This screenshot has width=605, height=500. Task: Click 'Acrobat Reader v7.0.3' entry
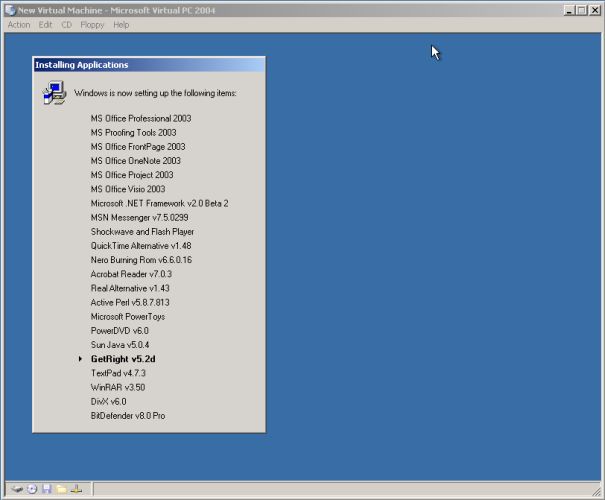click(x=131, y=274)
